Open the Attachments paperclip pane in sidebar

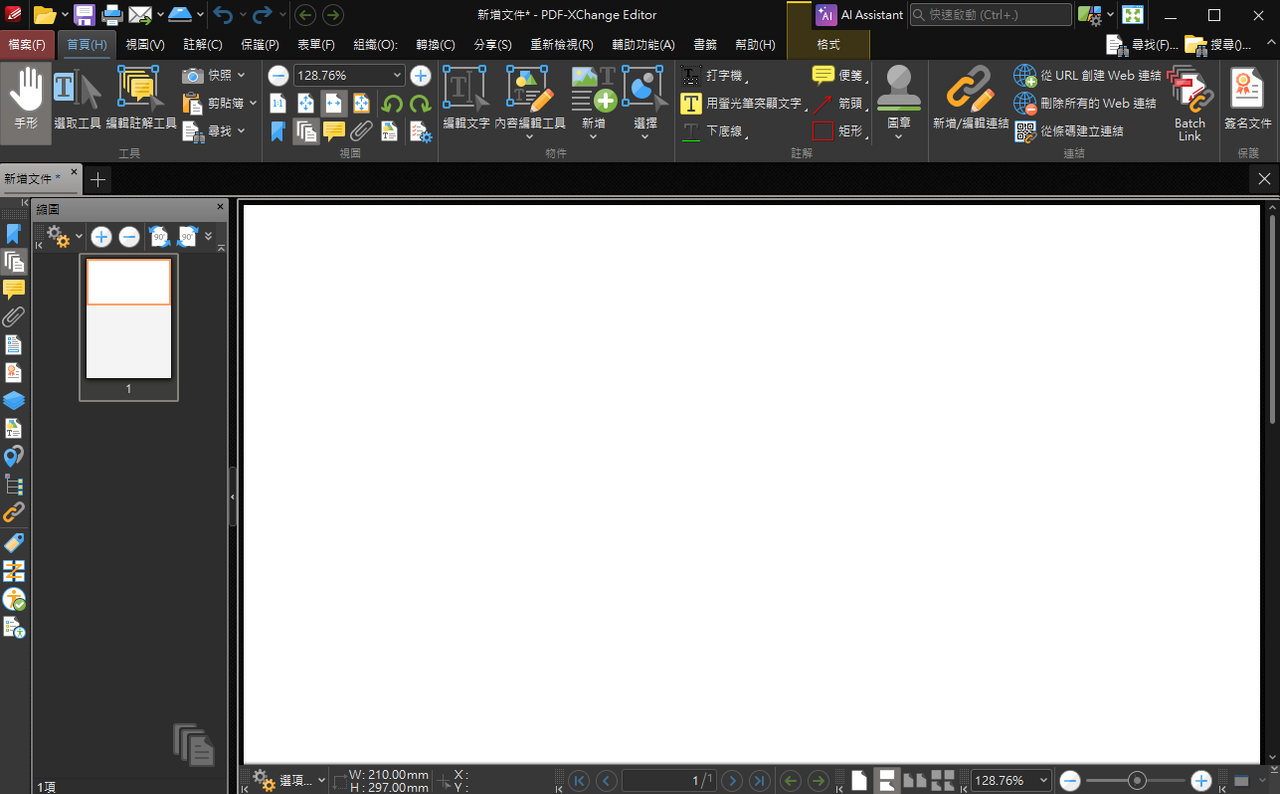(x=13, y=317)
